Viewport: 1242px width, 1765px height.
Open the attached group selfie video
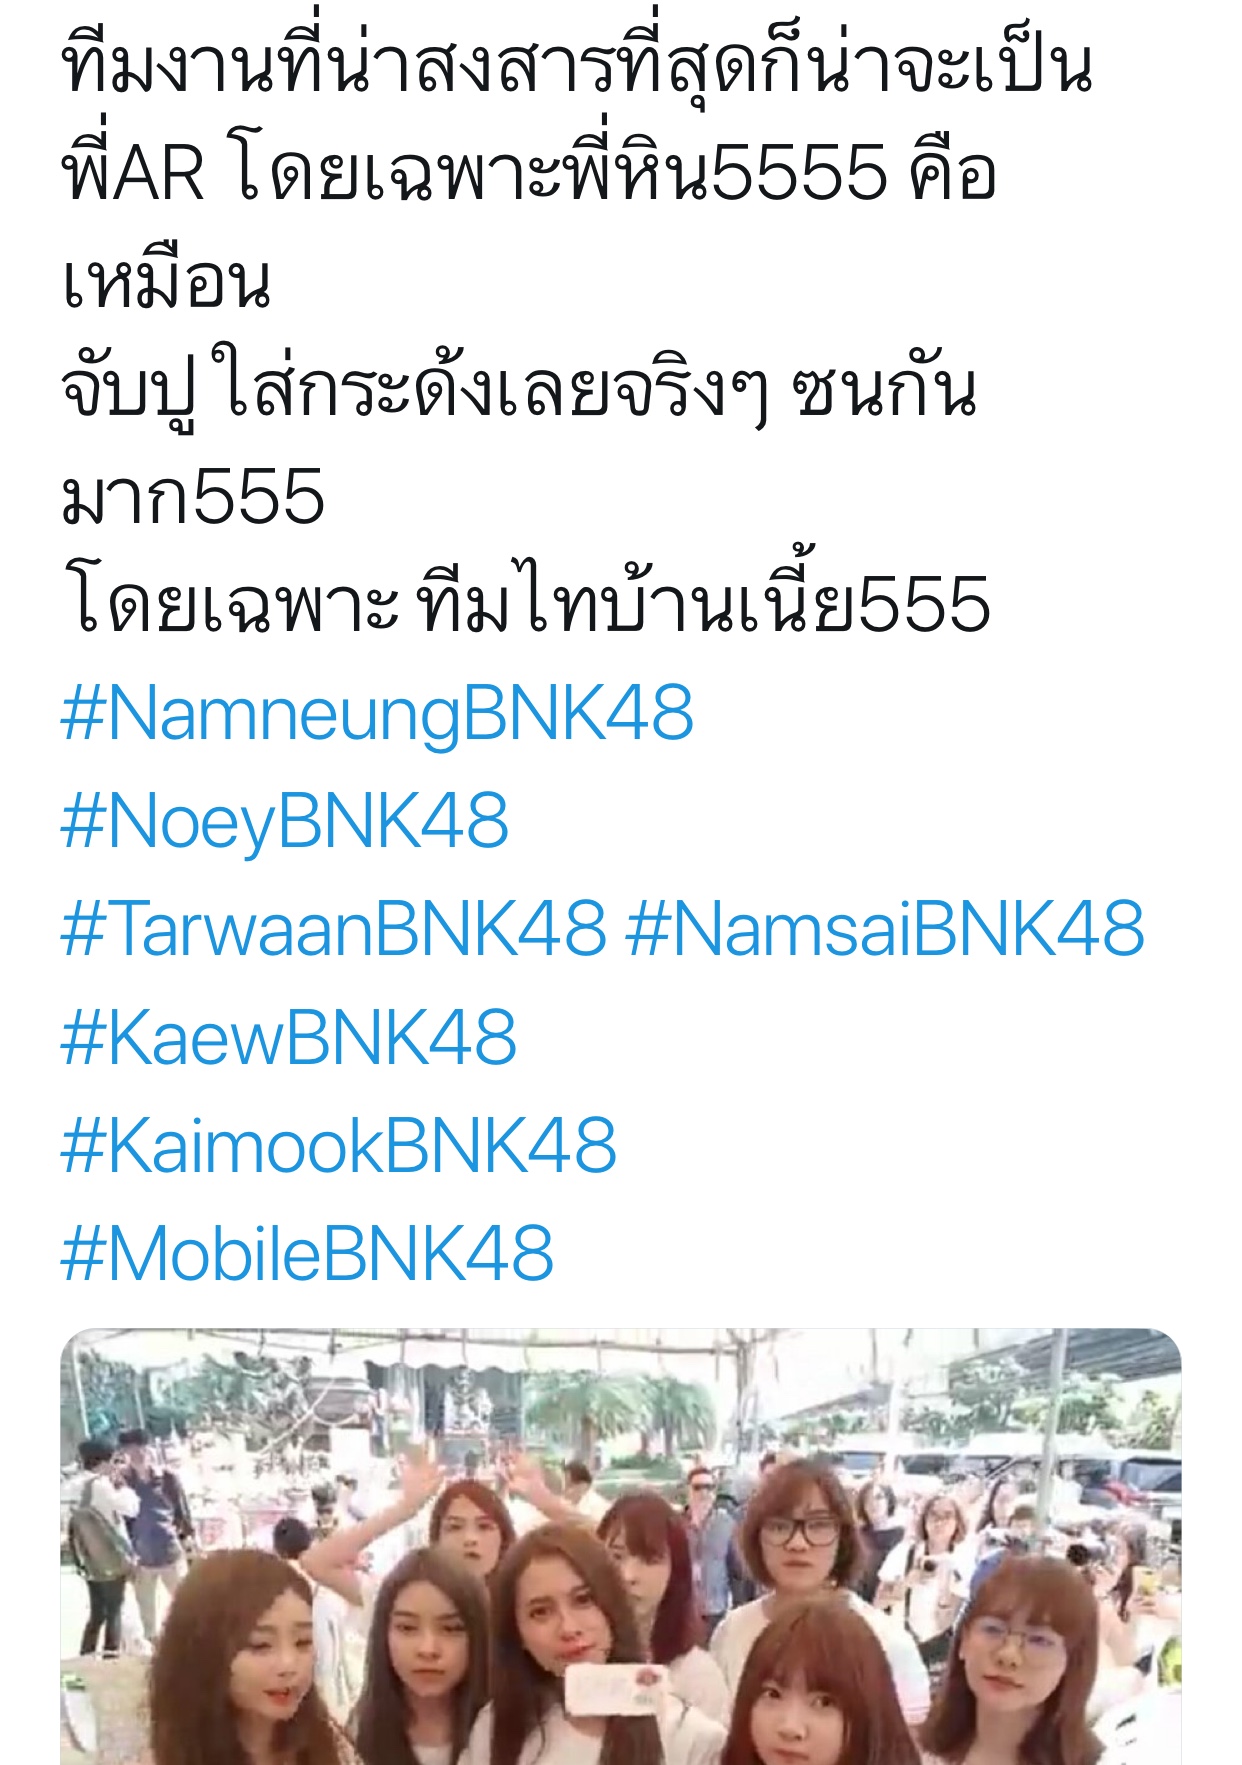pyautogui.click(x=620, y=1546)
